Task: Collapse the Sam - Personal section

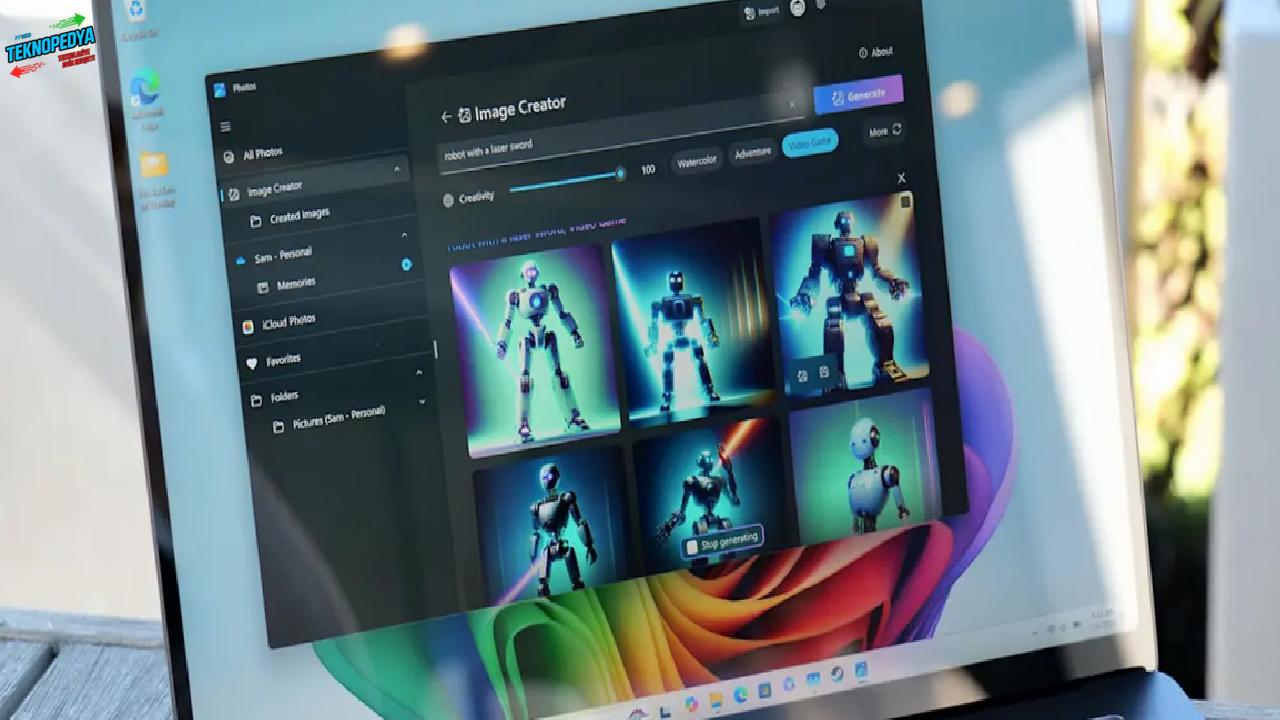Action: coord(404,236)
